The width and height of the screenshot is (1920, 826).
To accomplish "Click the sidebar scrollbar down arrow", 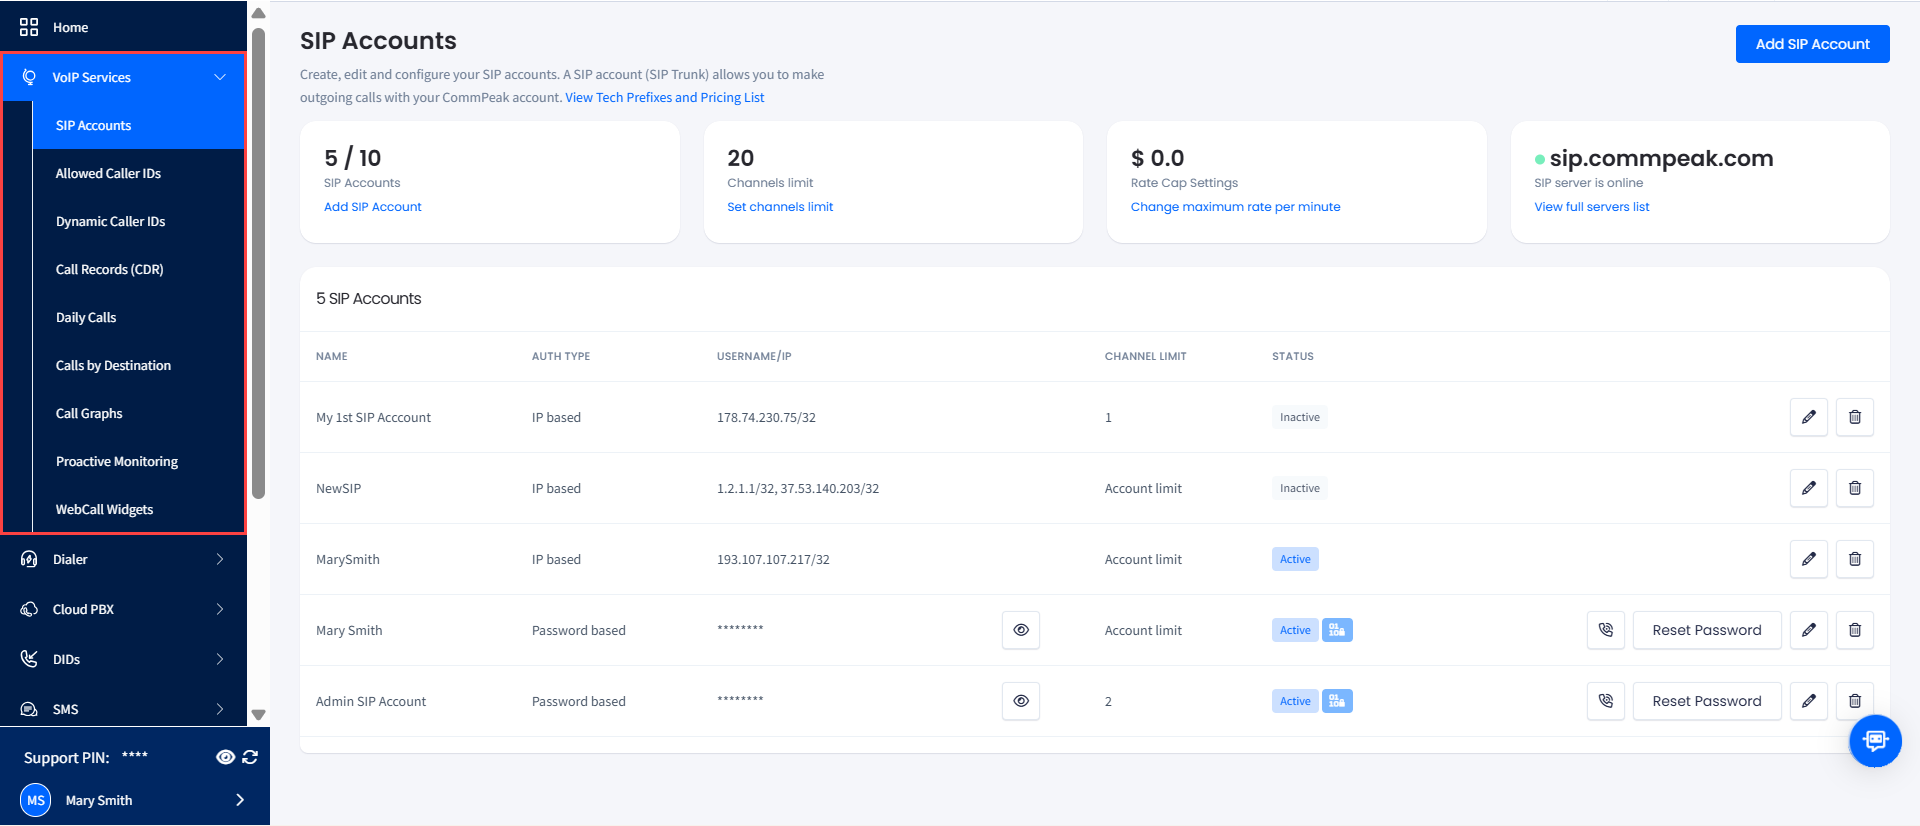I will (258, 715).
